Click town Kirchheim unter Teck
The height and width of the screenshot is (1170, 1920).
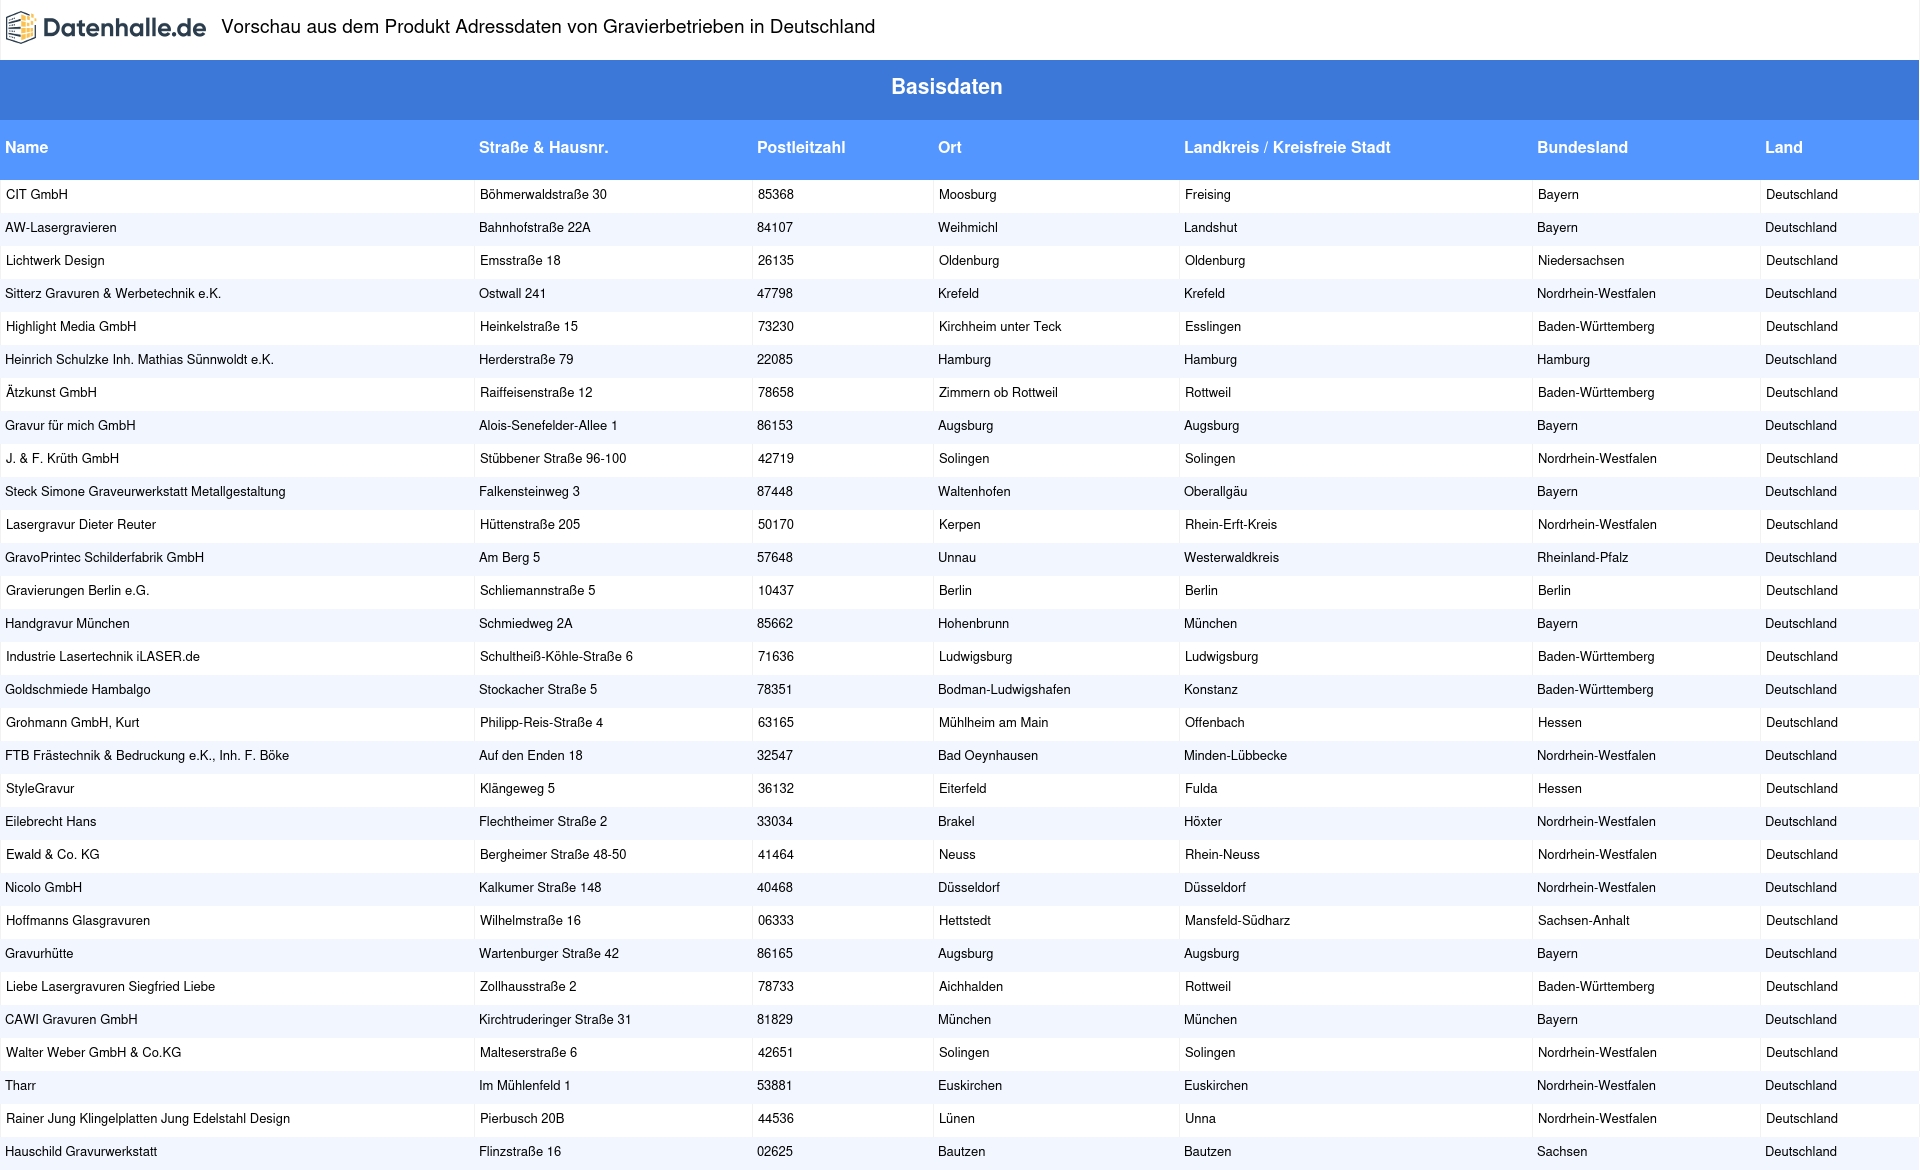pos(1000,326)
